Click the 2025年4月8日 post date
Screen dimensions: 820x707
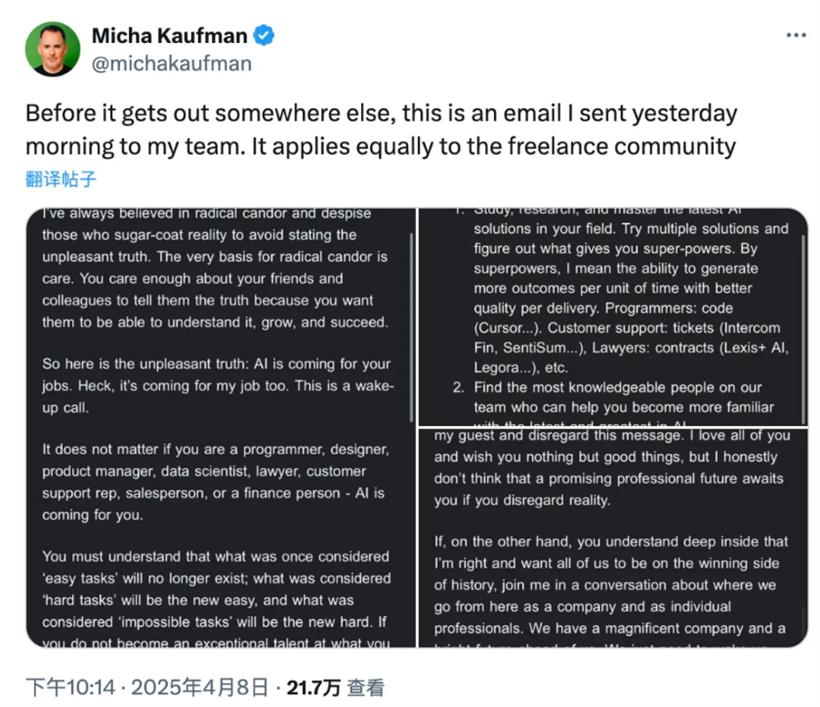point(200,687)
